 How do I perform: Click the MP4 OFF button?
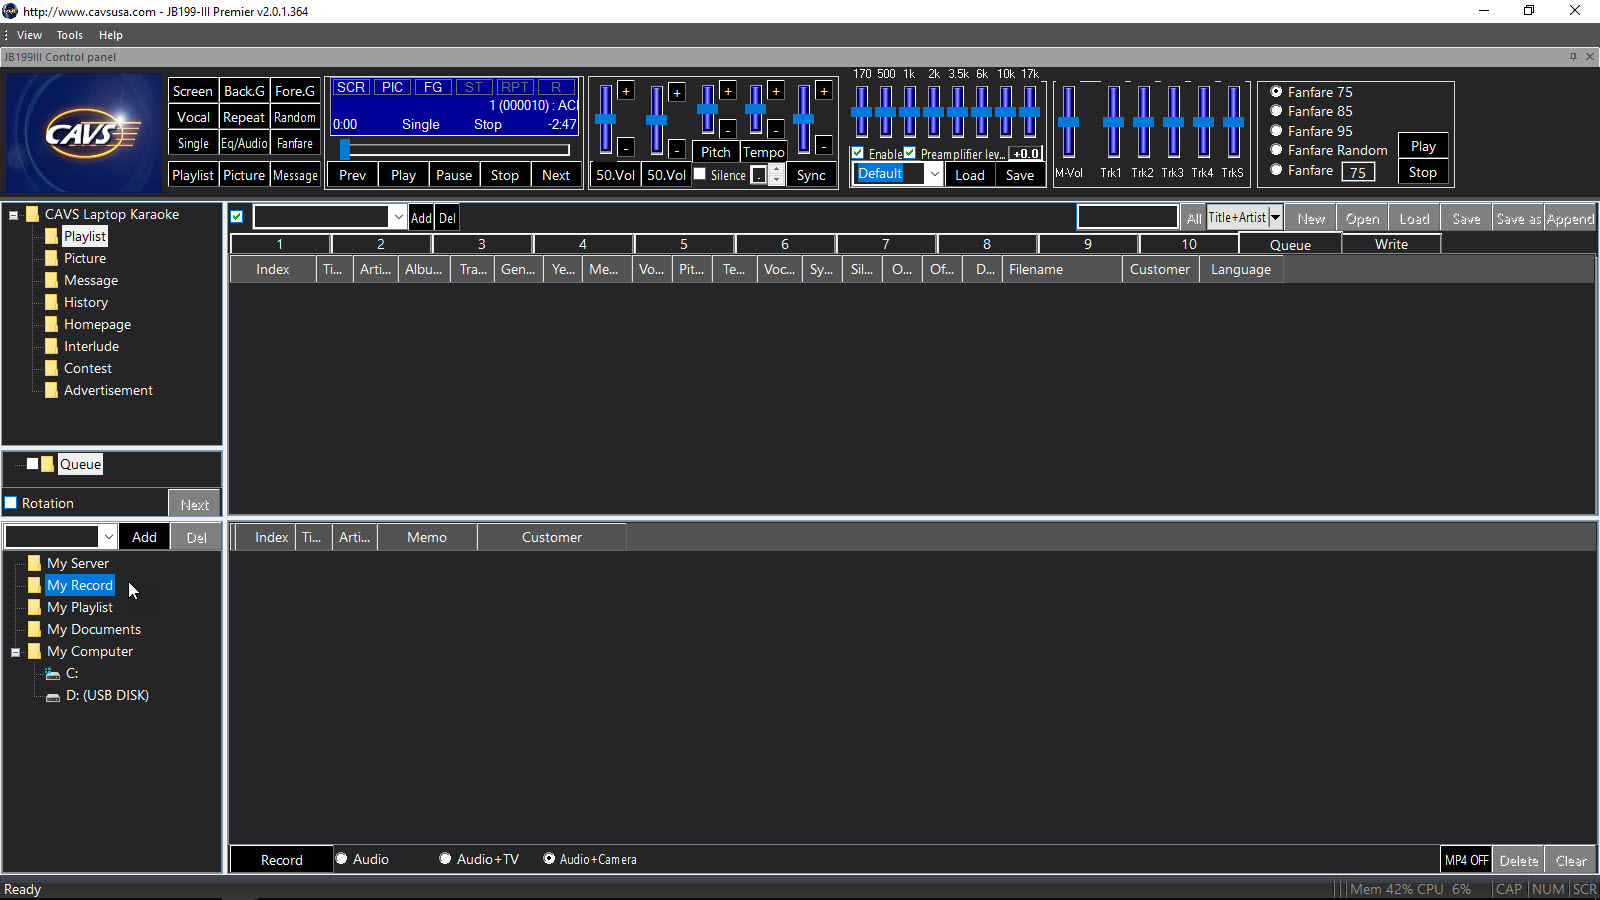(1466, 860)
